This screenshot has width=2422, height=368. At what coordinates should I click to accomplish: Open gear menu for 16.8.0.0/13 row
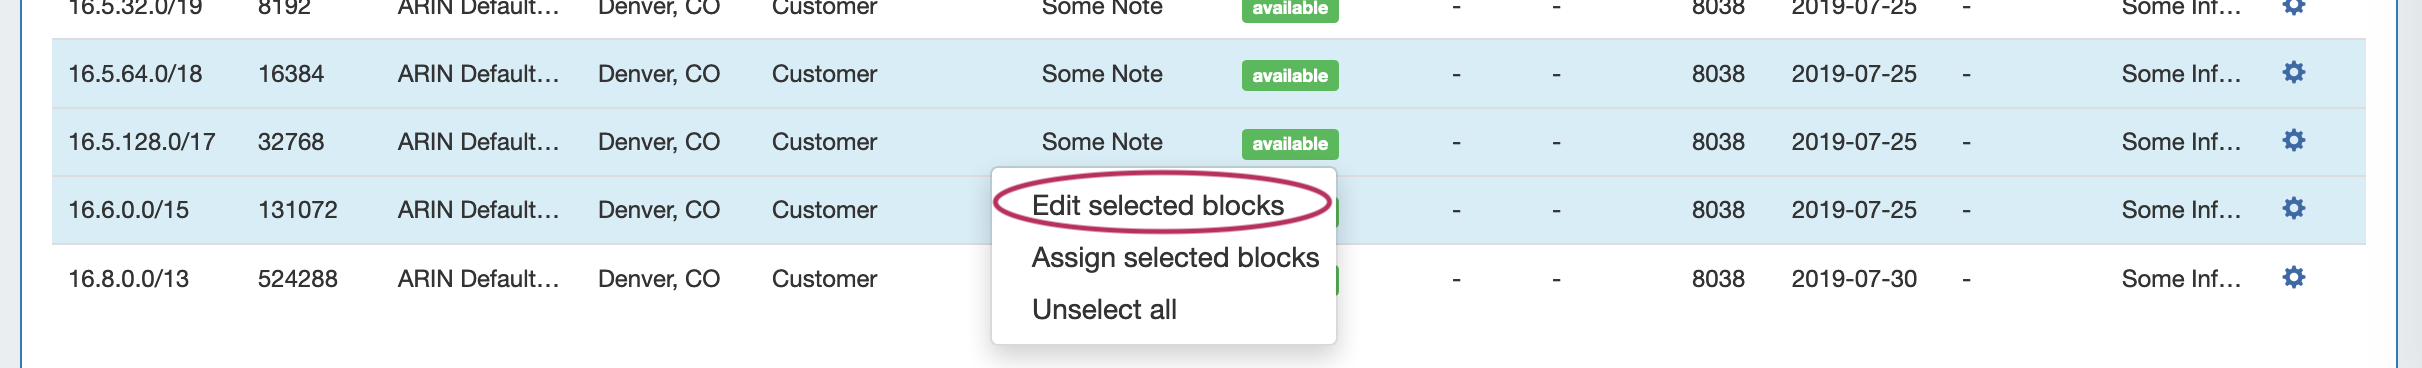2294,277
